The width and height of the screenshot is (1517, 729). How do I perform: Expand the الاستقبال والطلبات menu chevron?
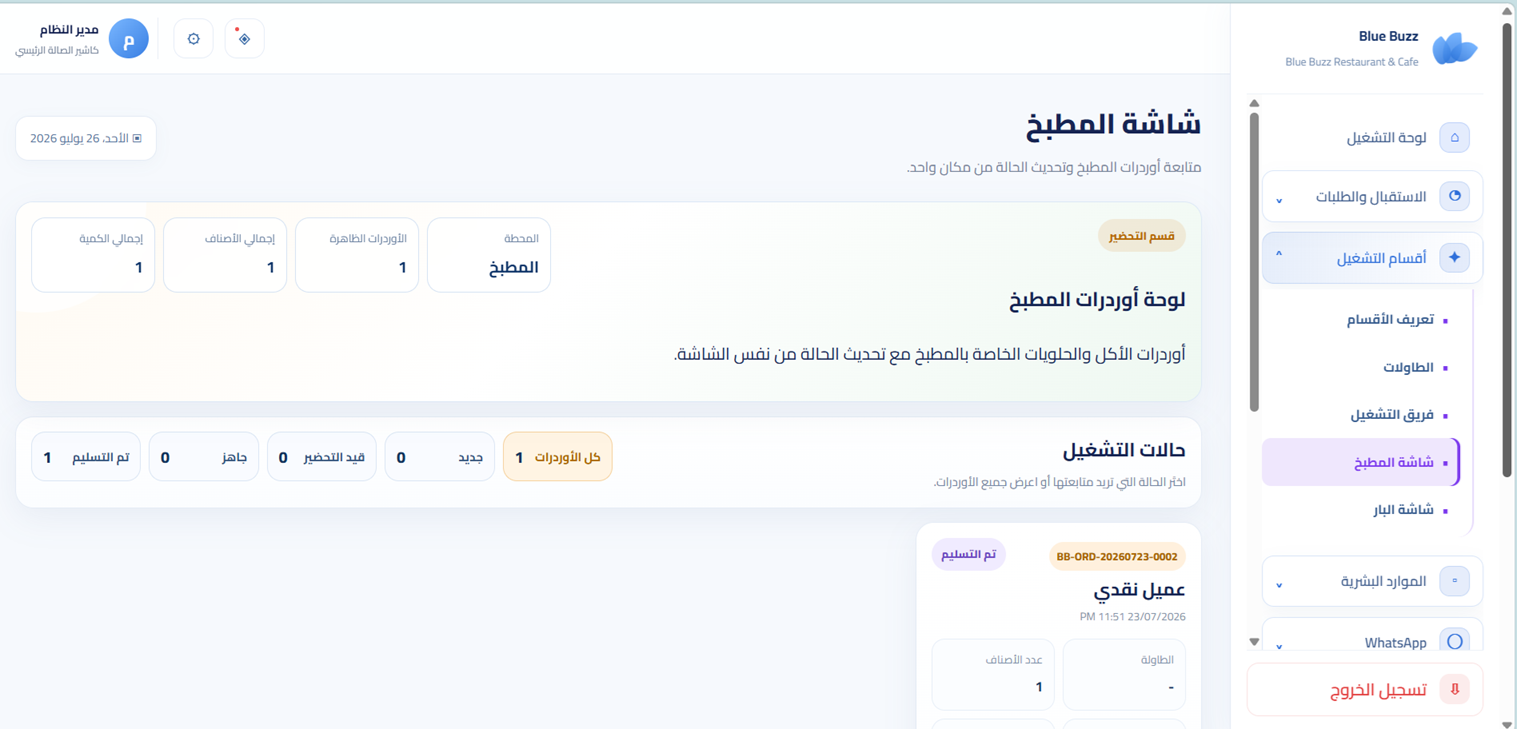pos(1279,200)
